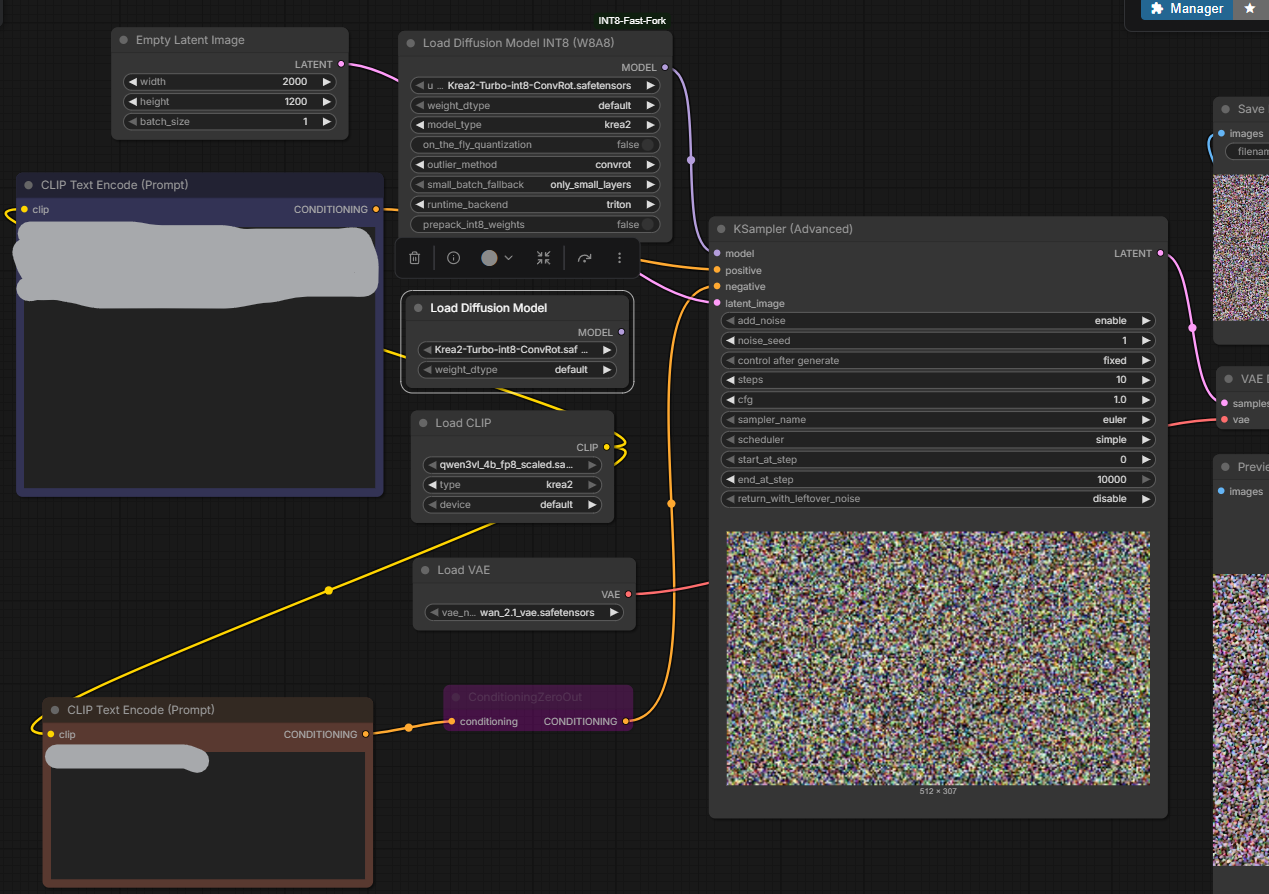Viewport: 1269px width, 894px height.
Task: Open add_noise enable dropdown
Action: click(938, 321)
